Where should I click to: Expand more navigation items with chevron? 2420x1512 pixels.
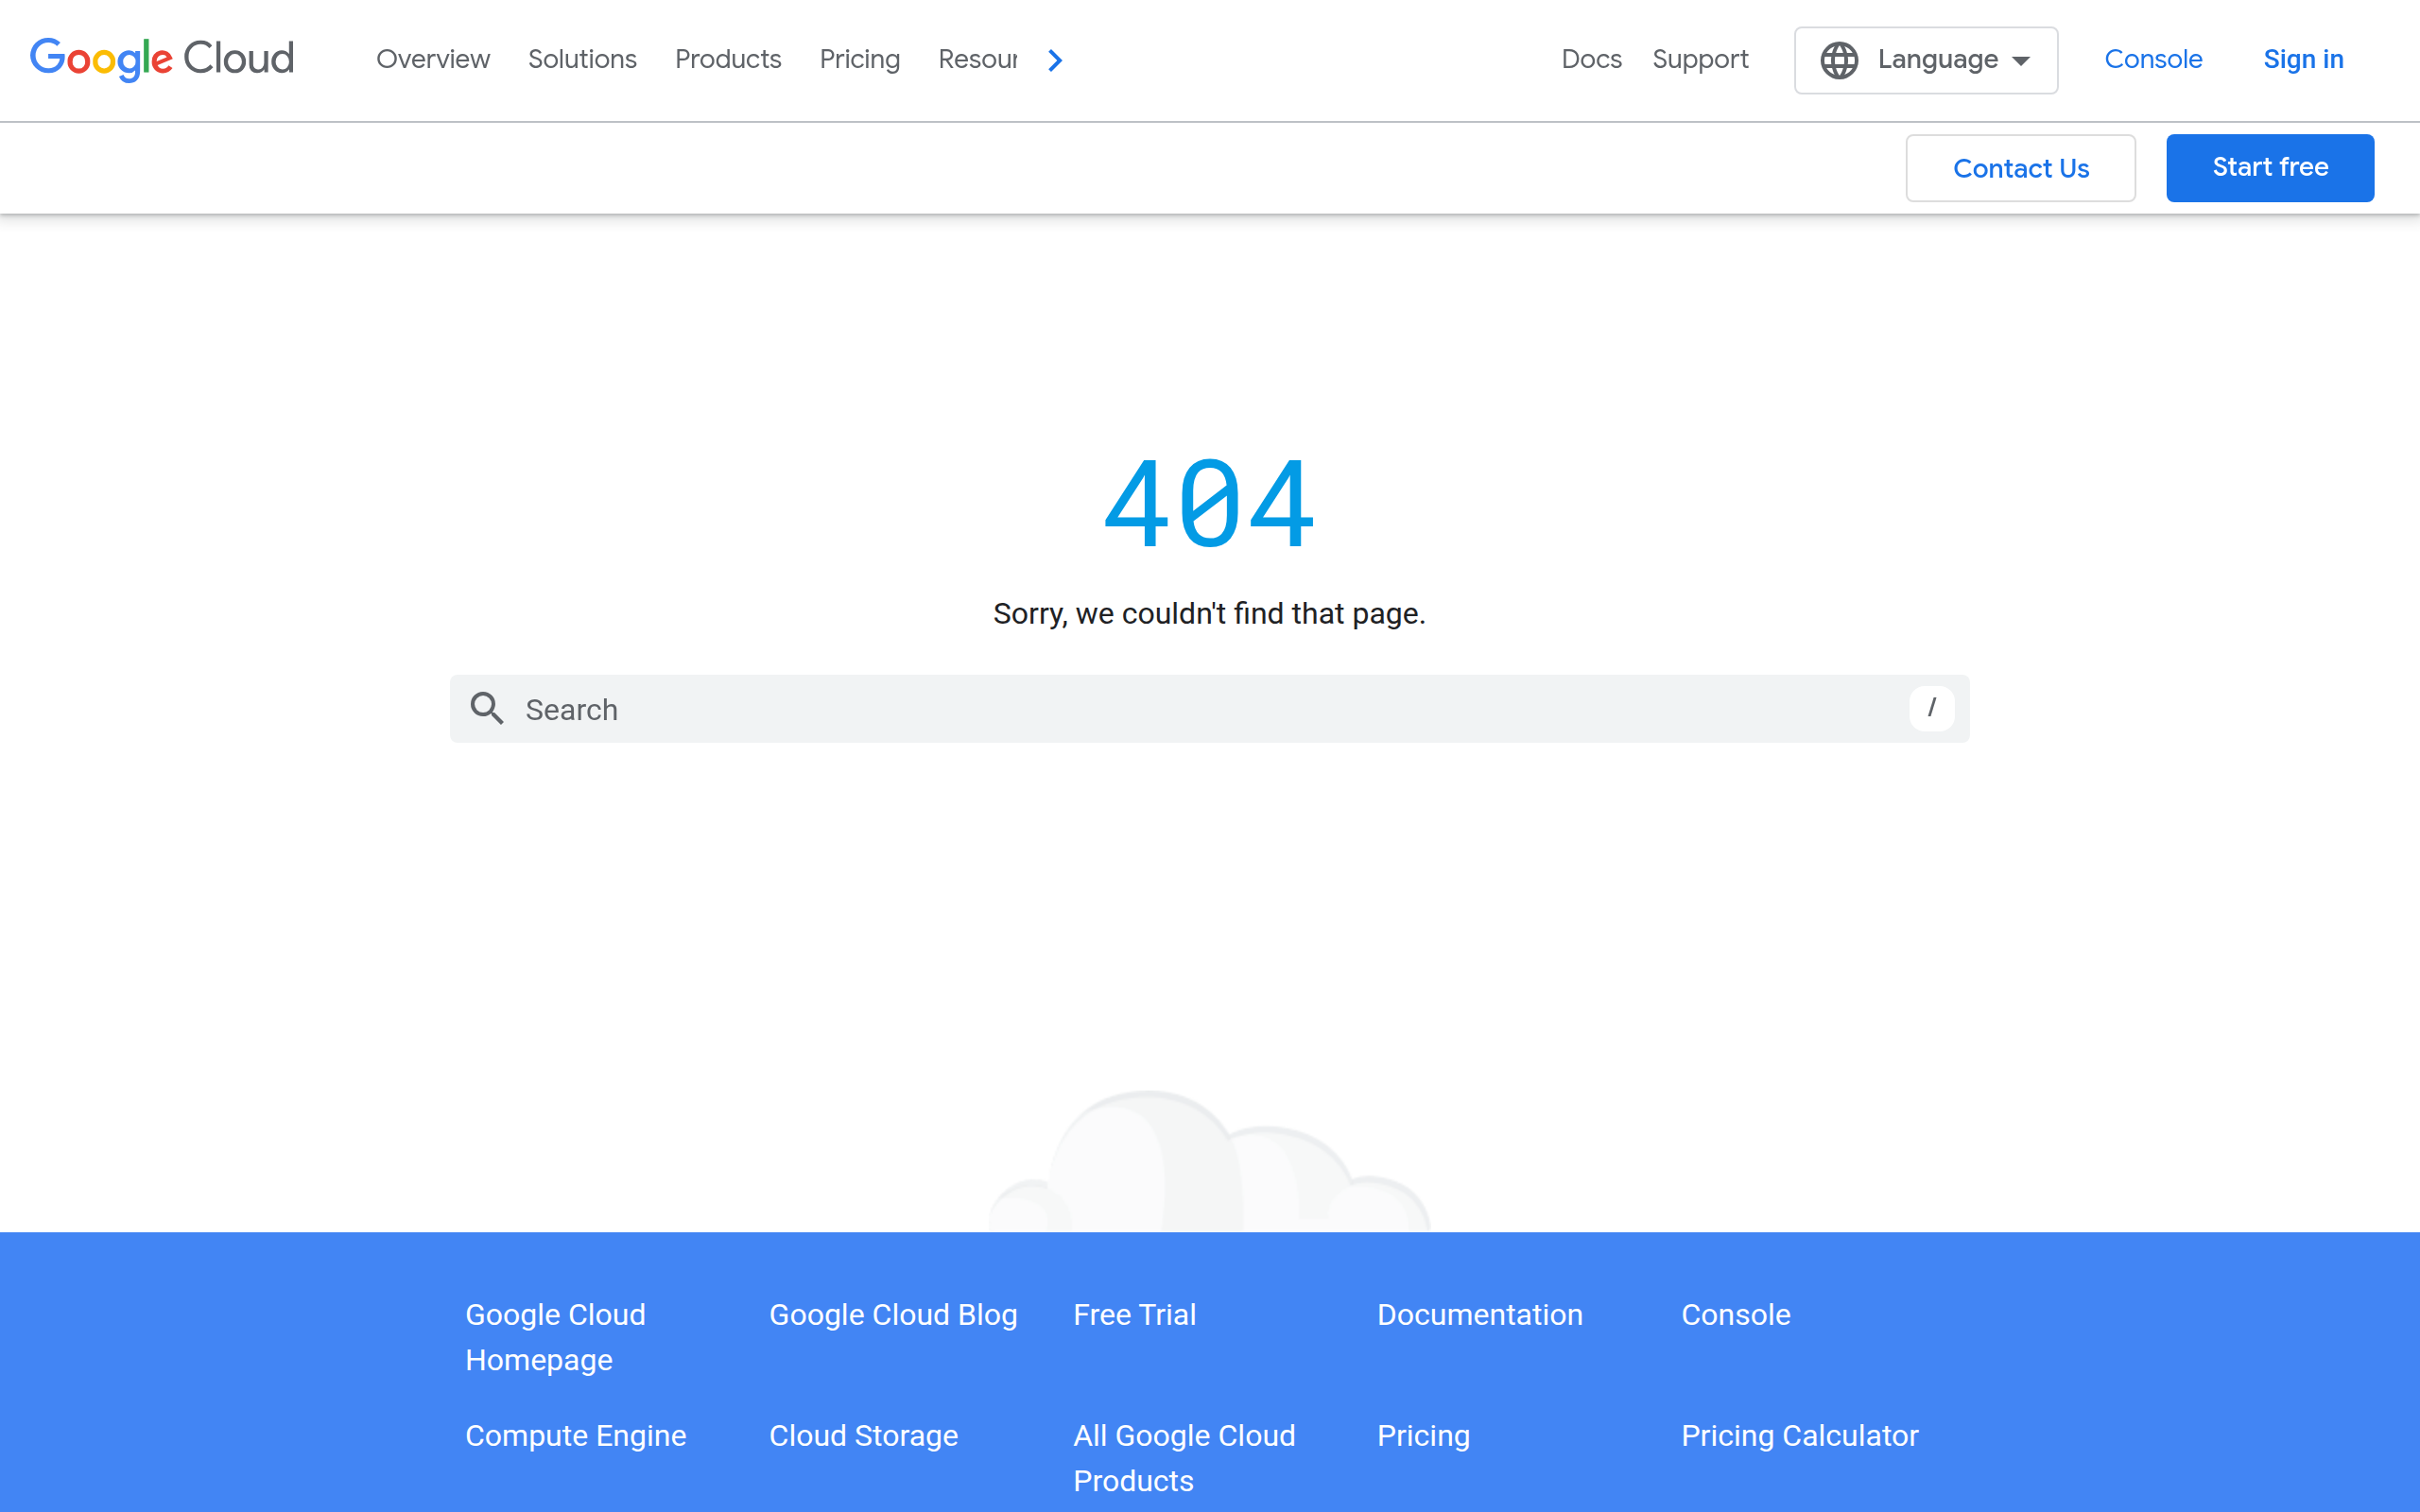click(x=1055, y=60)
